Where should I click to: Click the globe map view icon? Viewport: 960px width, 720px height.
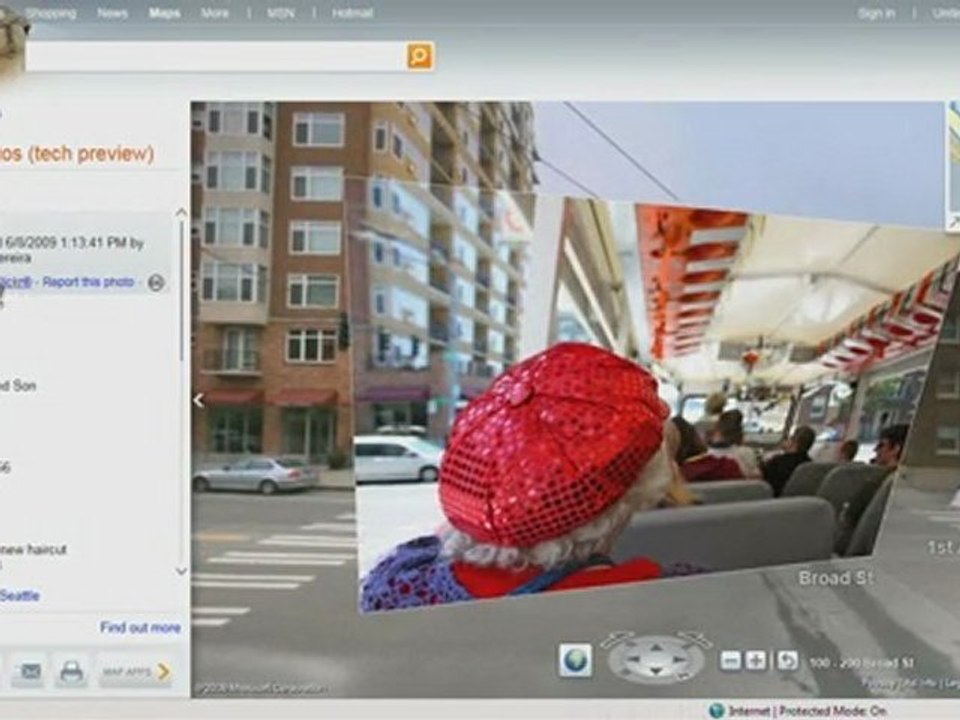[x=575, y=661]
